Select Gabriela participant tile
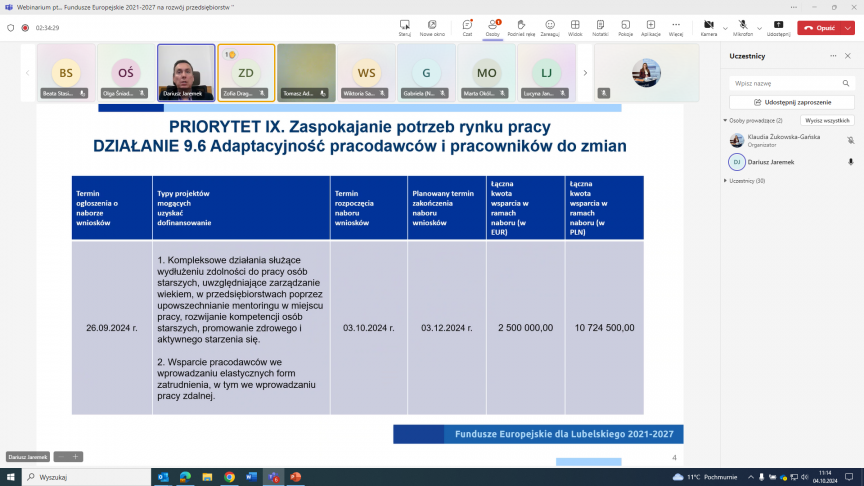This screenshot has height=486, width=864. click(426, 73)
